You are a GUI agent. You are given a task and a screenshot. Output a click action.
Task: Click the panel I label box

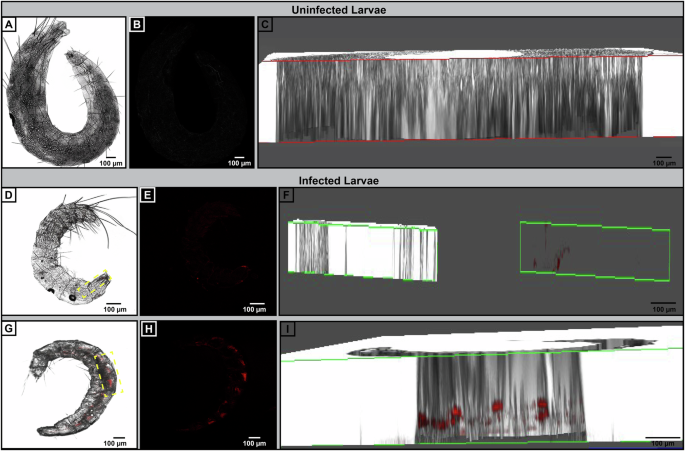tap(287, 328)
